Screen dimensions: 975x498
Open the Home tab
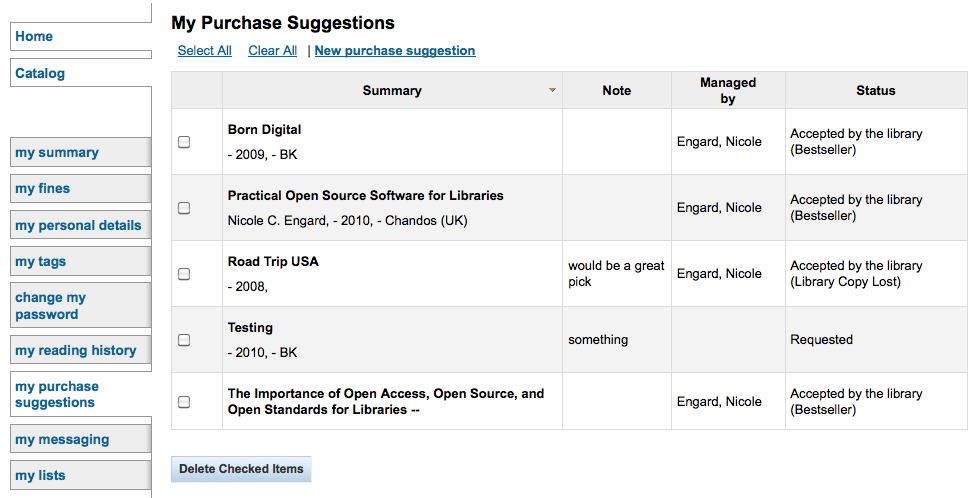click(x=81, y=37)
